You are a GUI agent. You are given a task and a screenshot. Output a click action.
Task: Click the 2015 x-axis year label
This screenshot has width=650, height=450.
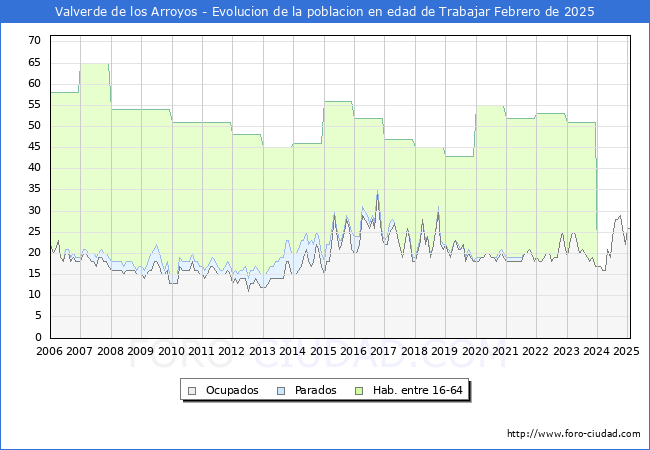pos(323,351)
